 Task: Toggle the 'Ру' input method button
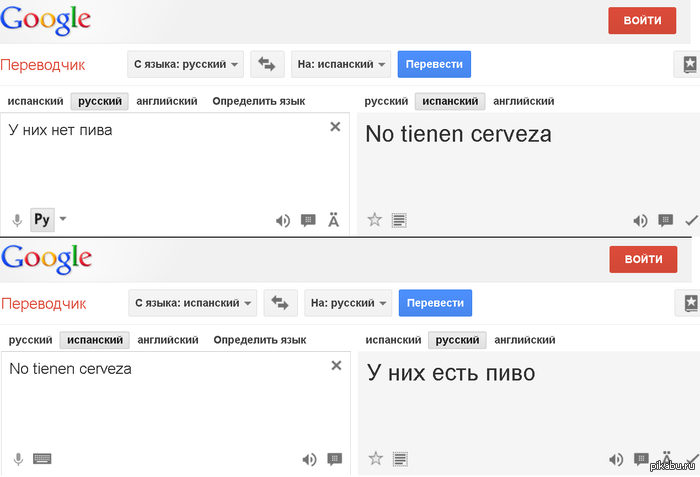42,220
